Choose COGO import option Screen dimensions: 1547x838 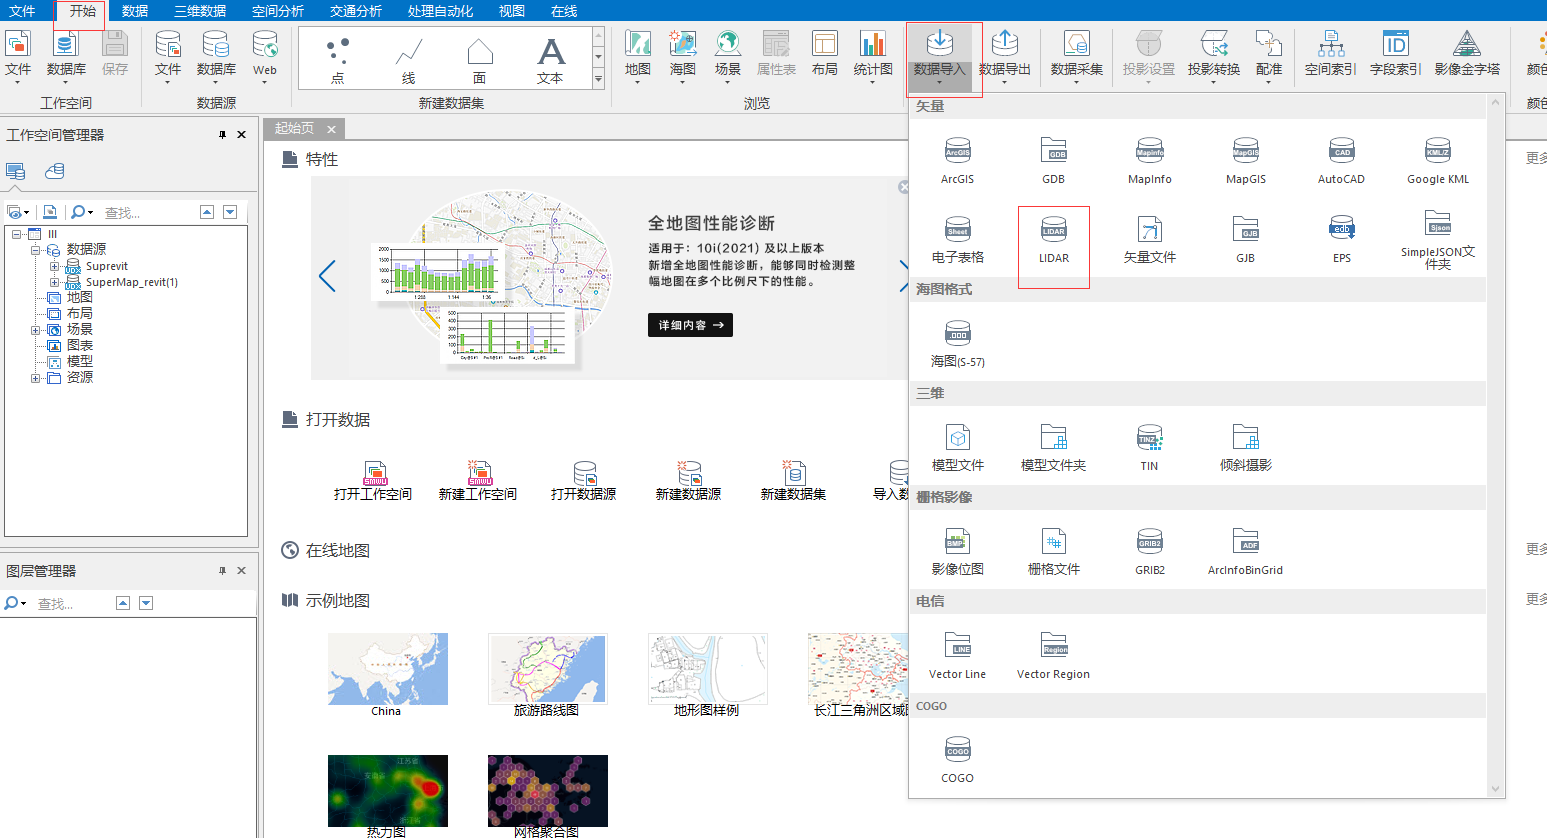click(957, 759)
